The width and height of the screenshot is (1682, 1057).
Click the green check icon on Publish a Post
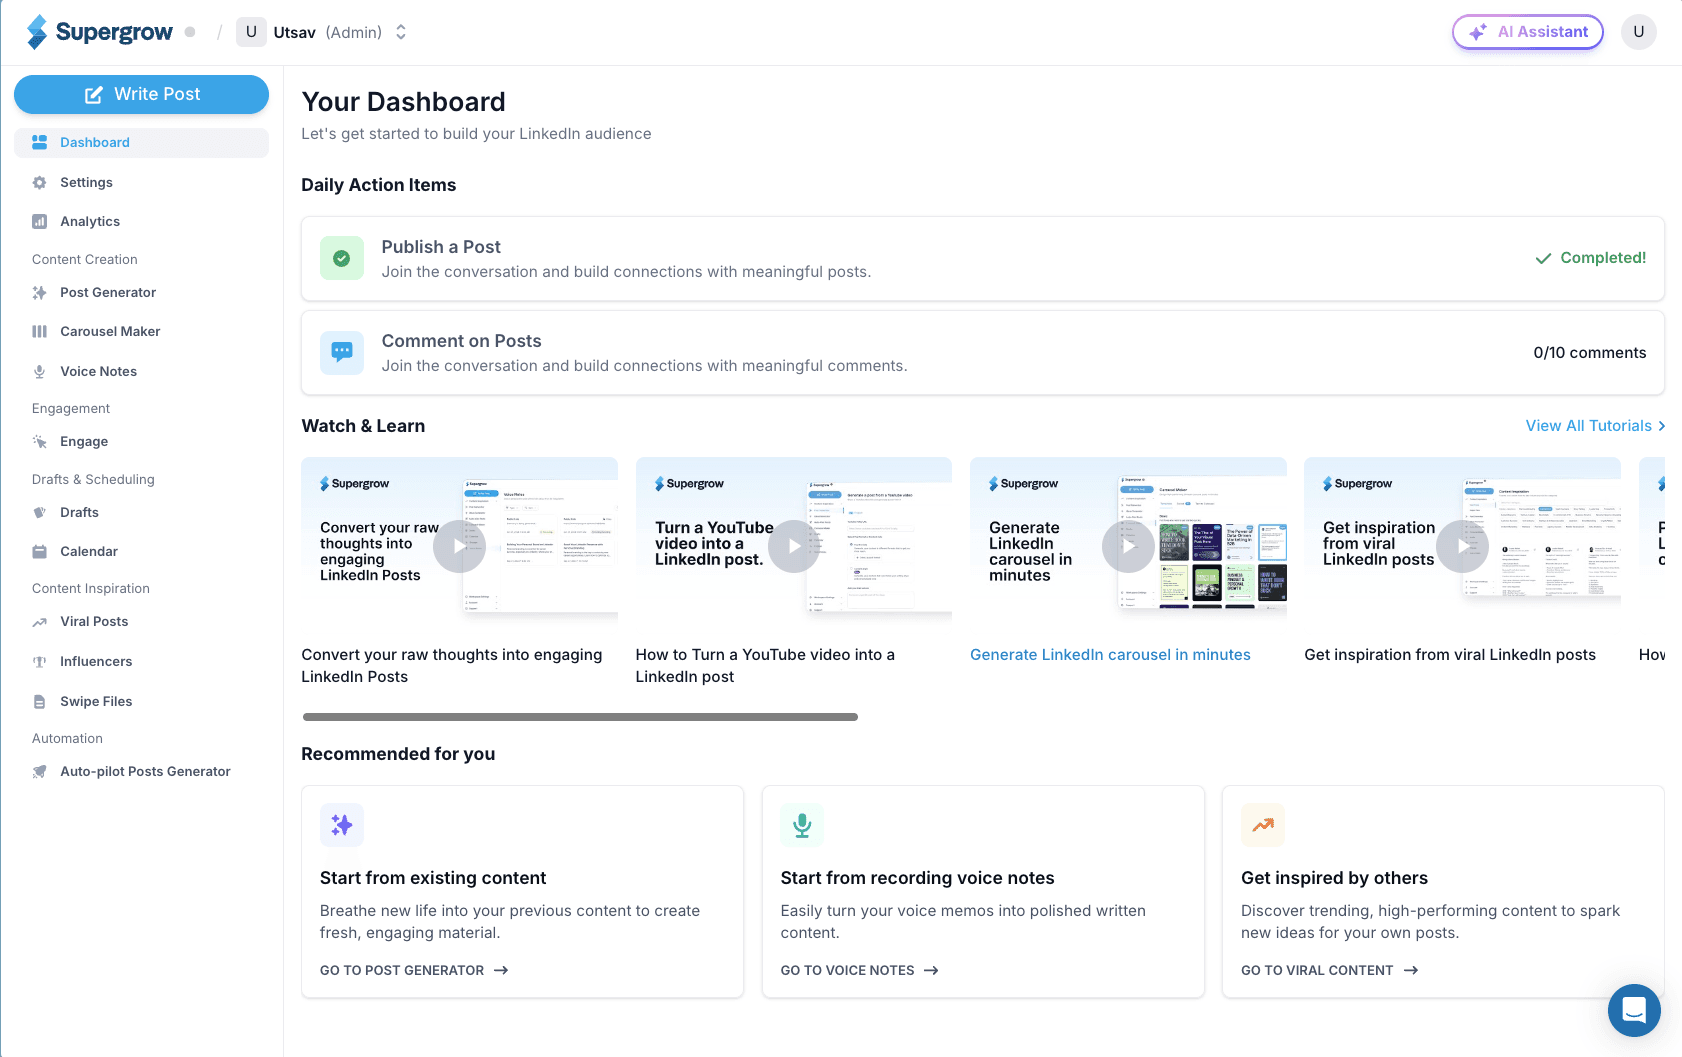tap(342, 258)
